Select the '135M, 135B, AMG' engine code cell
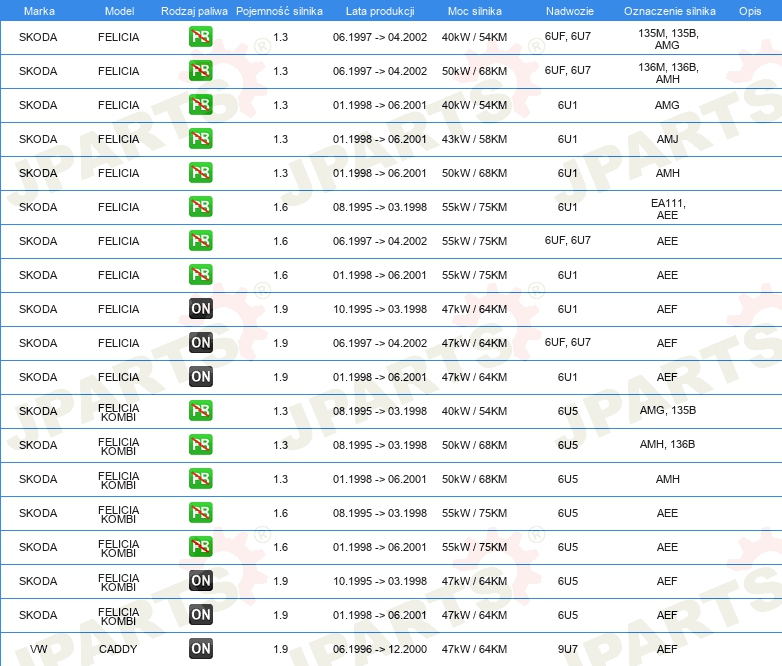 click(668, 39)
